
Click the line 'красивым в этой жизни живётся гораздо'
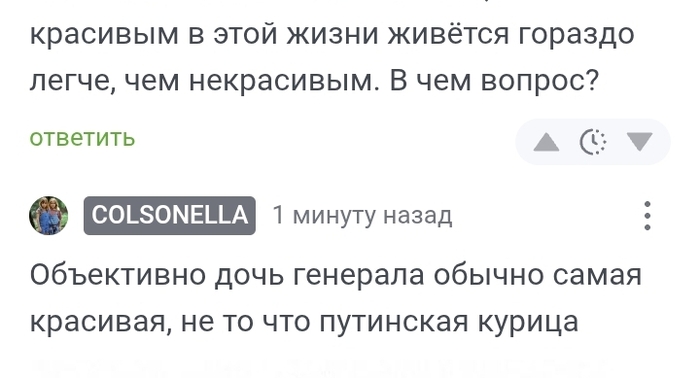point(332,34)
